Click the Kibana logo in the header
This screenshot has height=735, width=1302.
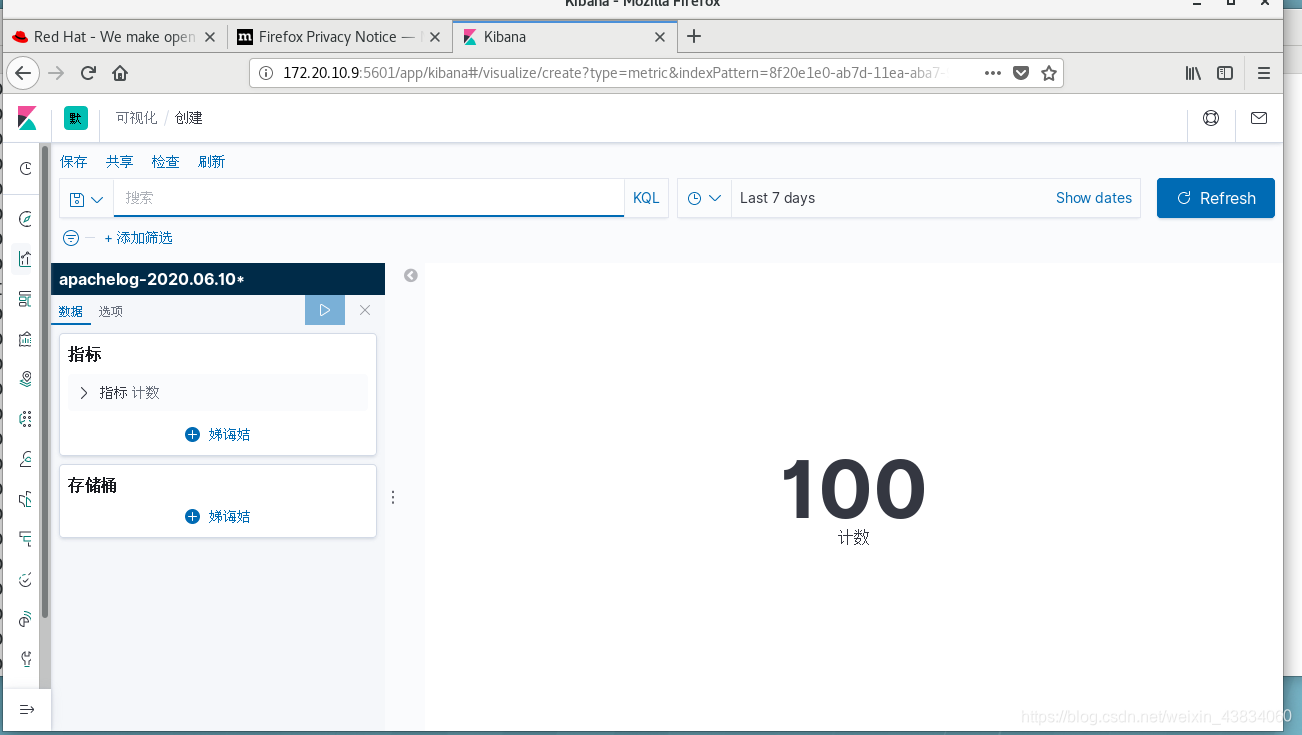pos(27,118)
